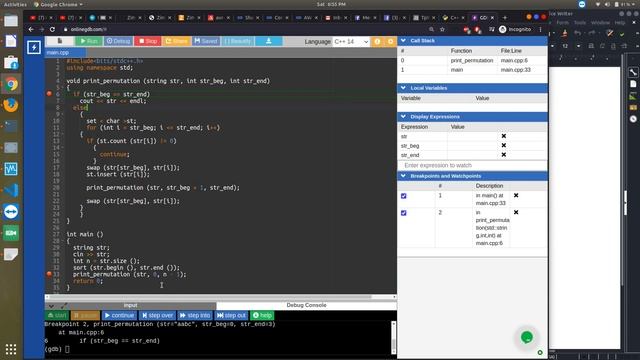Collapse the Display Expressions panel
640x360 pixels.
click(x=403, y=116)
